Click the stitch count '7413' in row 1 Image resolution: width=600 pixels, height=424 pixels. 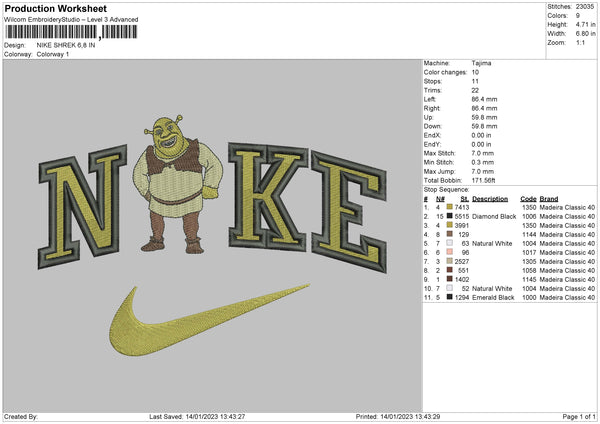pos(462,207)
